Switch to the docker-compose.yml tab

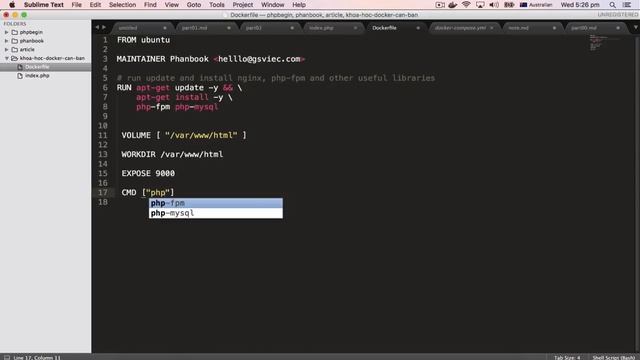460,28
